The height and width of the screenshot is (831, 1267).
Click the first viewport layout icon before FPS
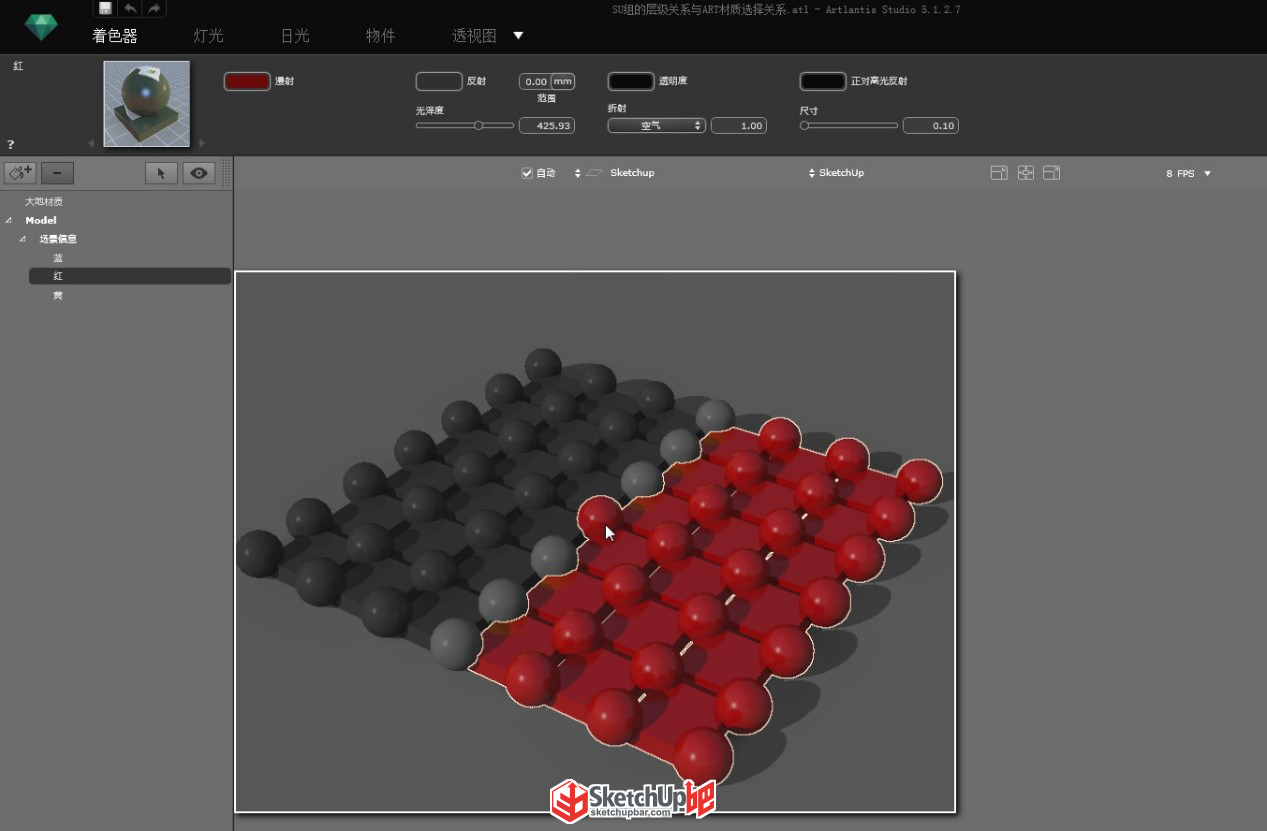999,173
